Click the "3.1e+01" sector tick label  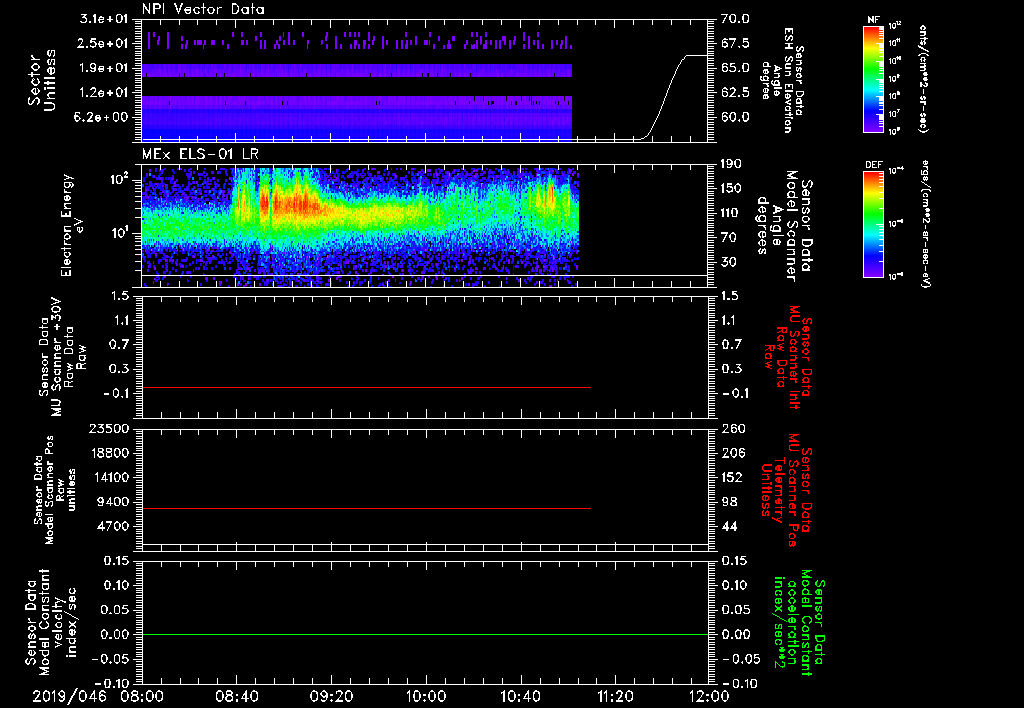pos(104,20)
